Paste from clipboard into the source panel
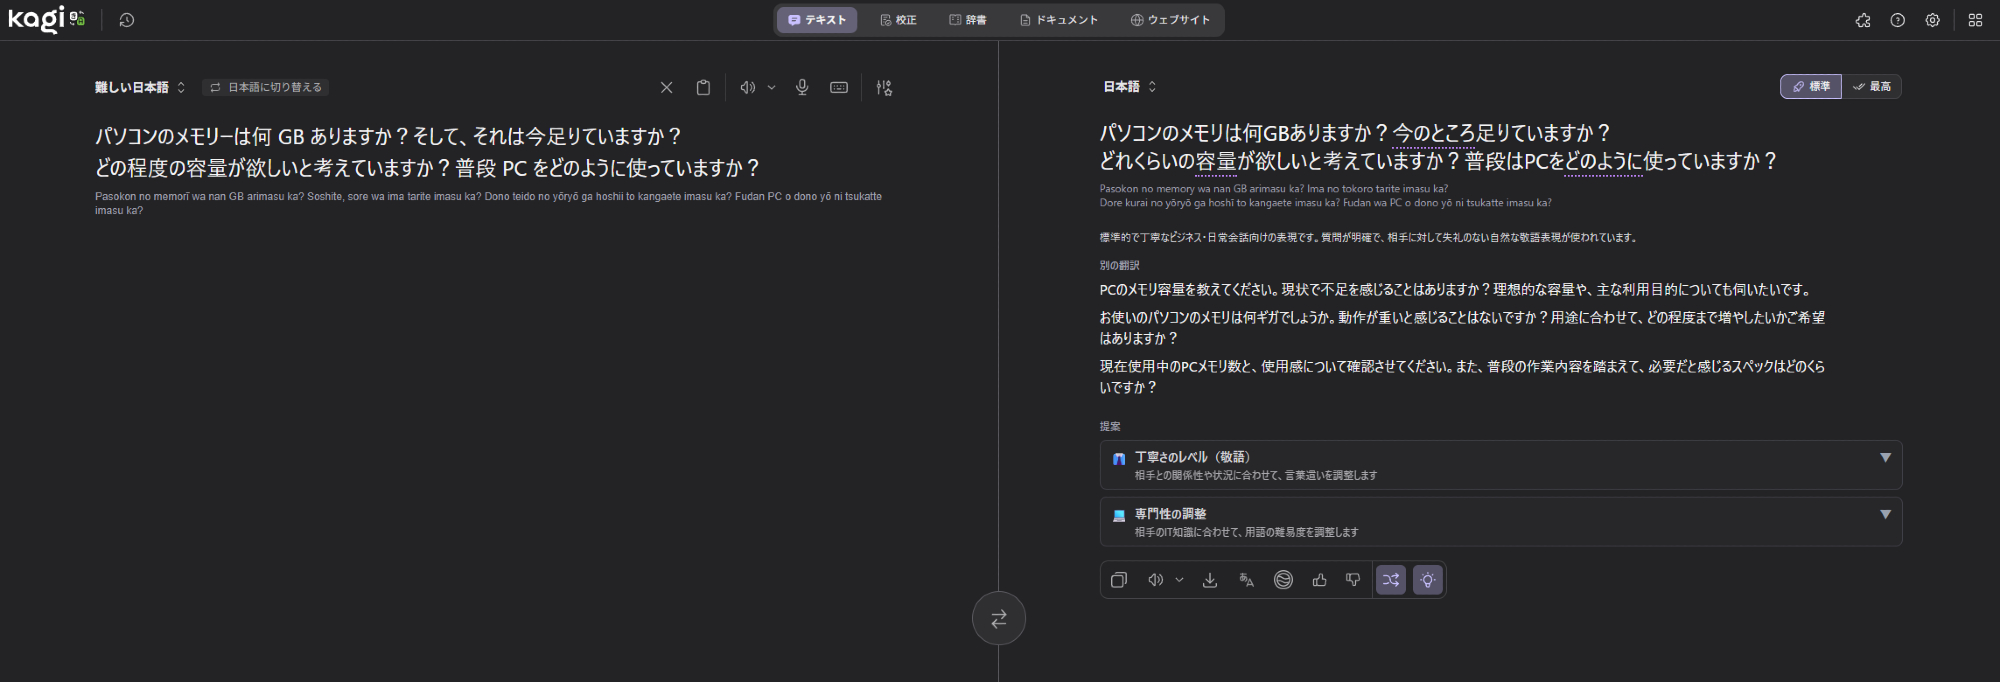 click(x=703, y=88)
